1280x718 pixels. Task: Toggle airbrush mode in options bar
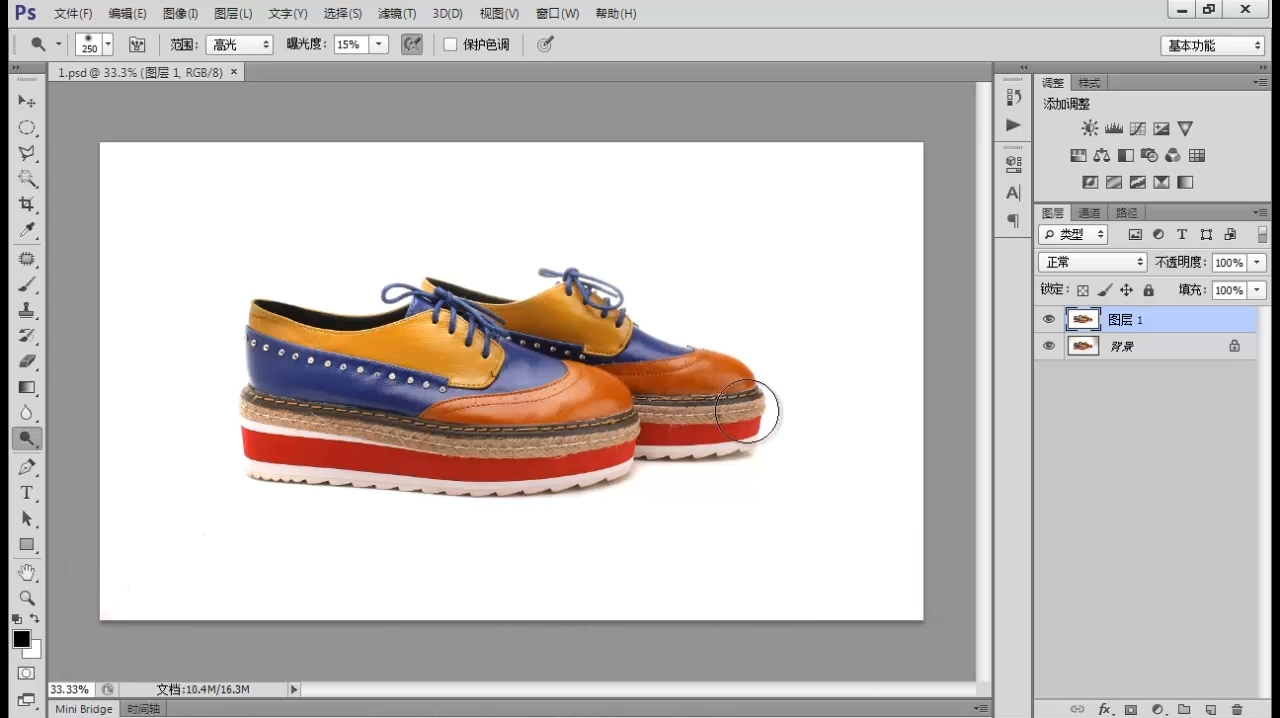pyautogui.click(x=412, y=45)
